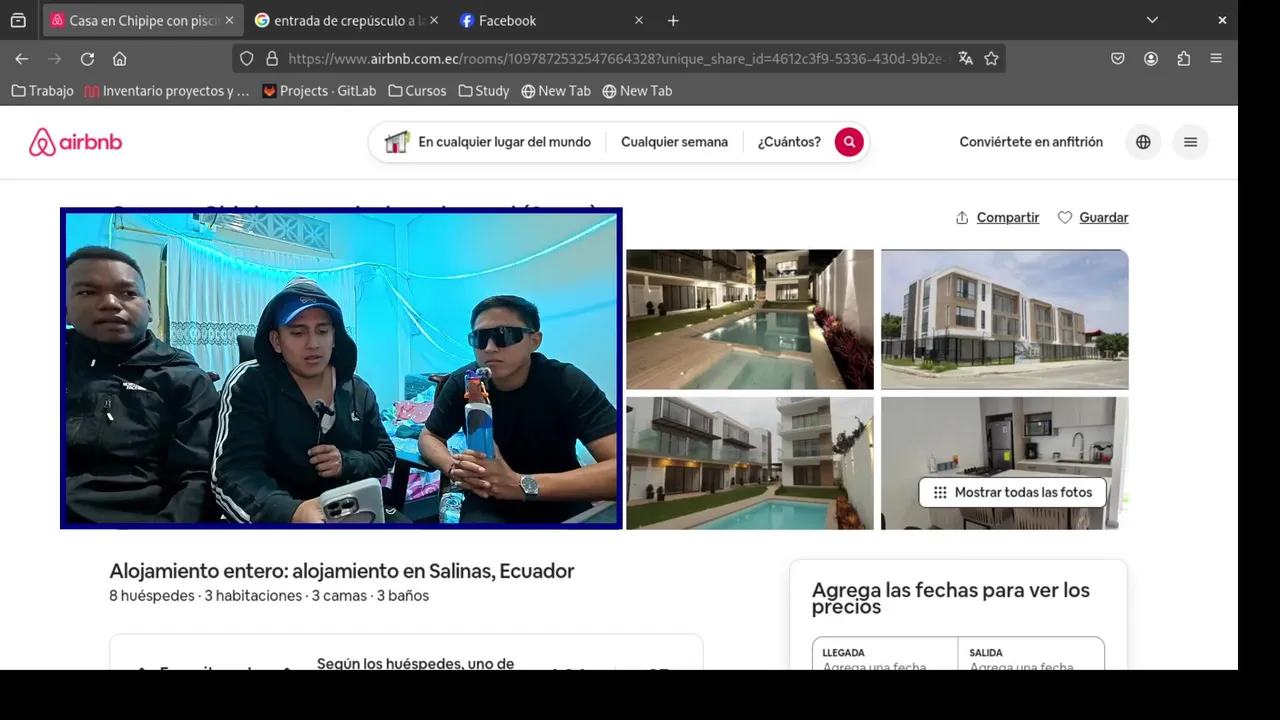Open the browser extensions menu
The height and width of the screenshot is (720, 1280).
pyautogui.click(x=1184, y=59)
